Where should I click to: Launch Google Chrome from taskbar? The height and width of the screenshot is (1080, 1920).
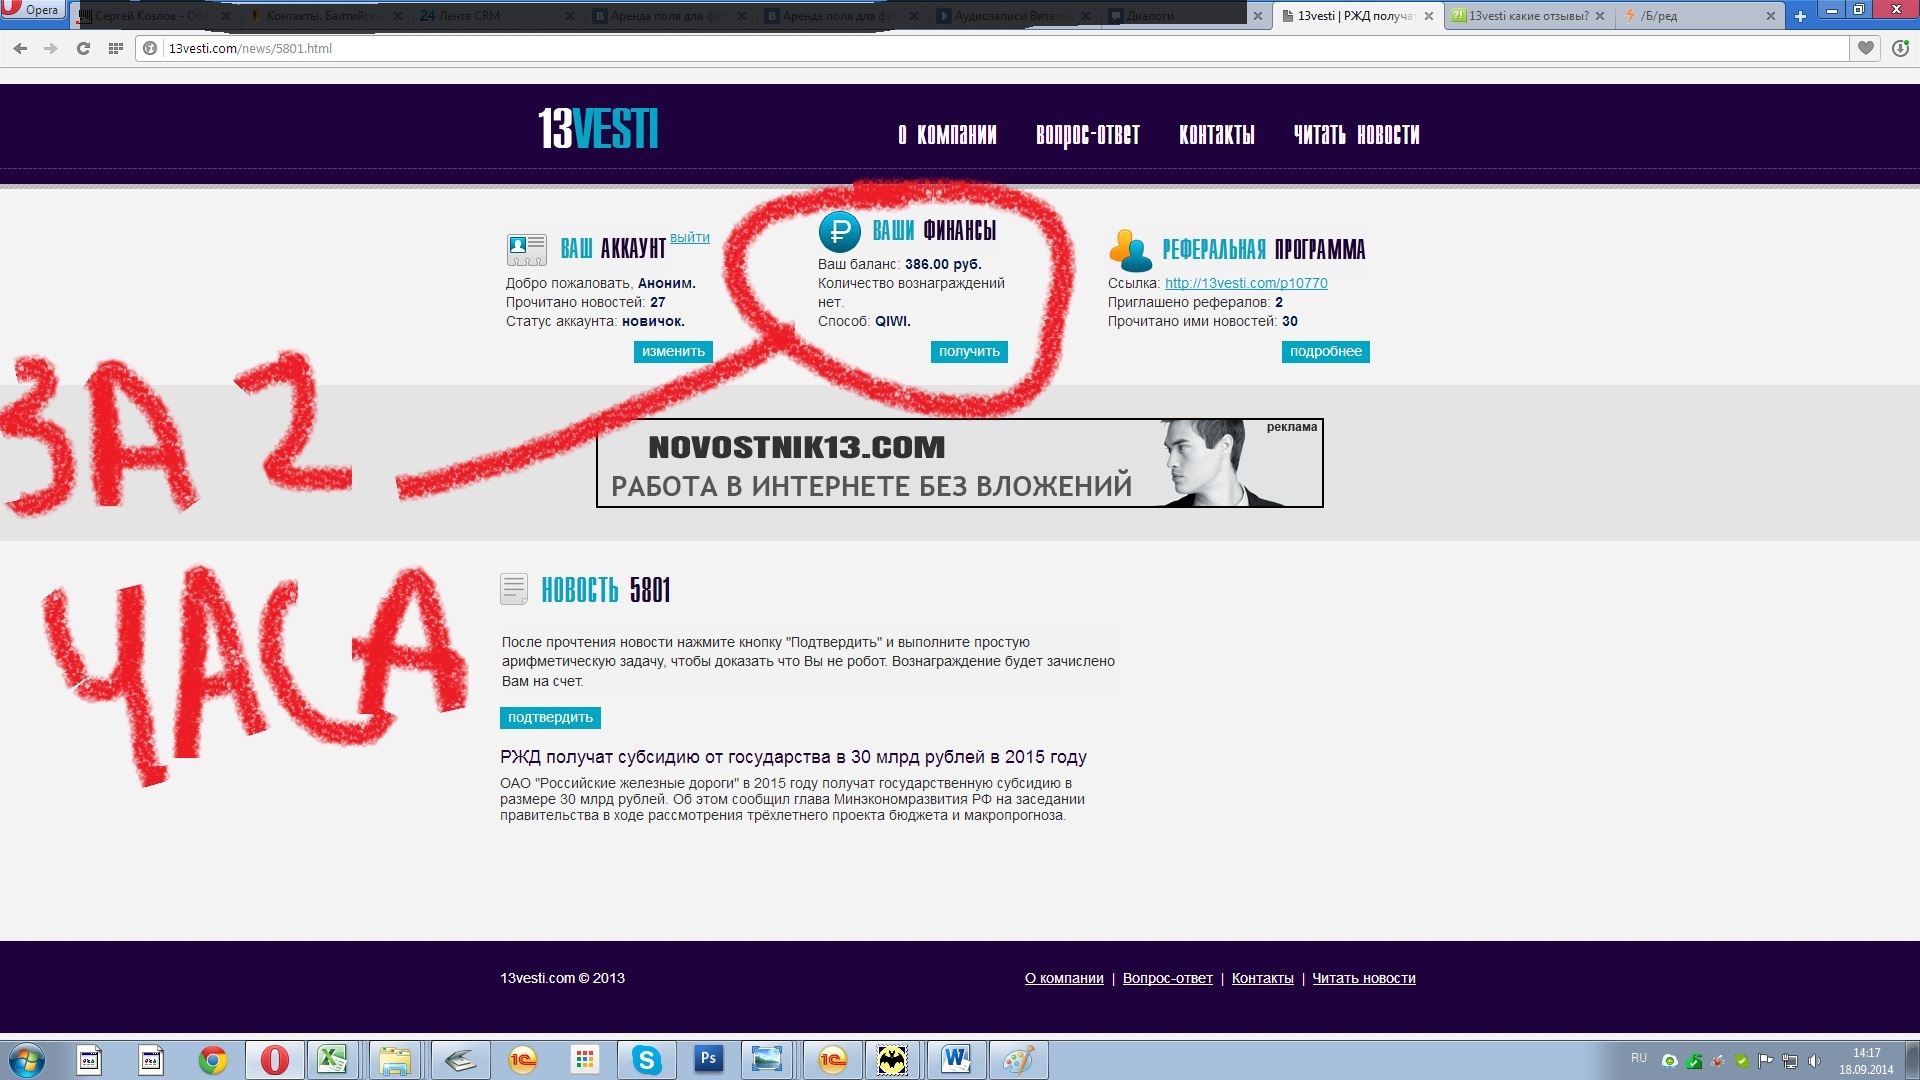[212, 1060]
